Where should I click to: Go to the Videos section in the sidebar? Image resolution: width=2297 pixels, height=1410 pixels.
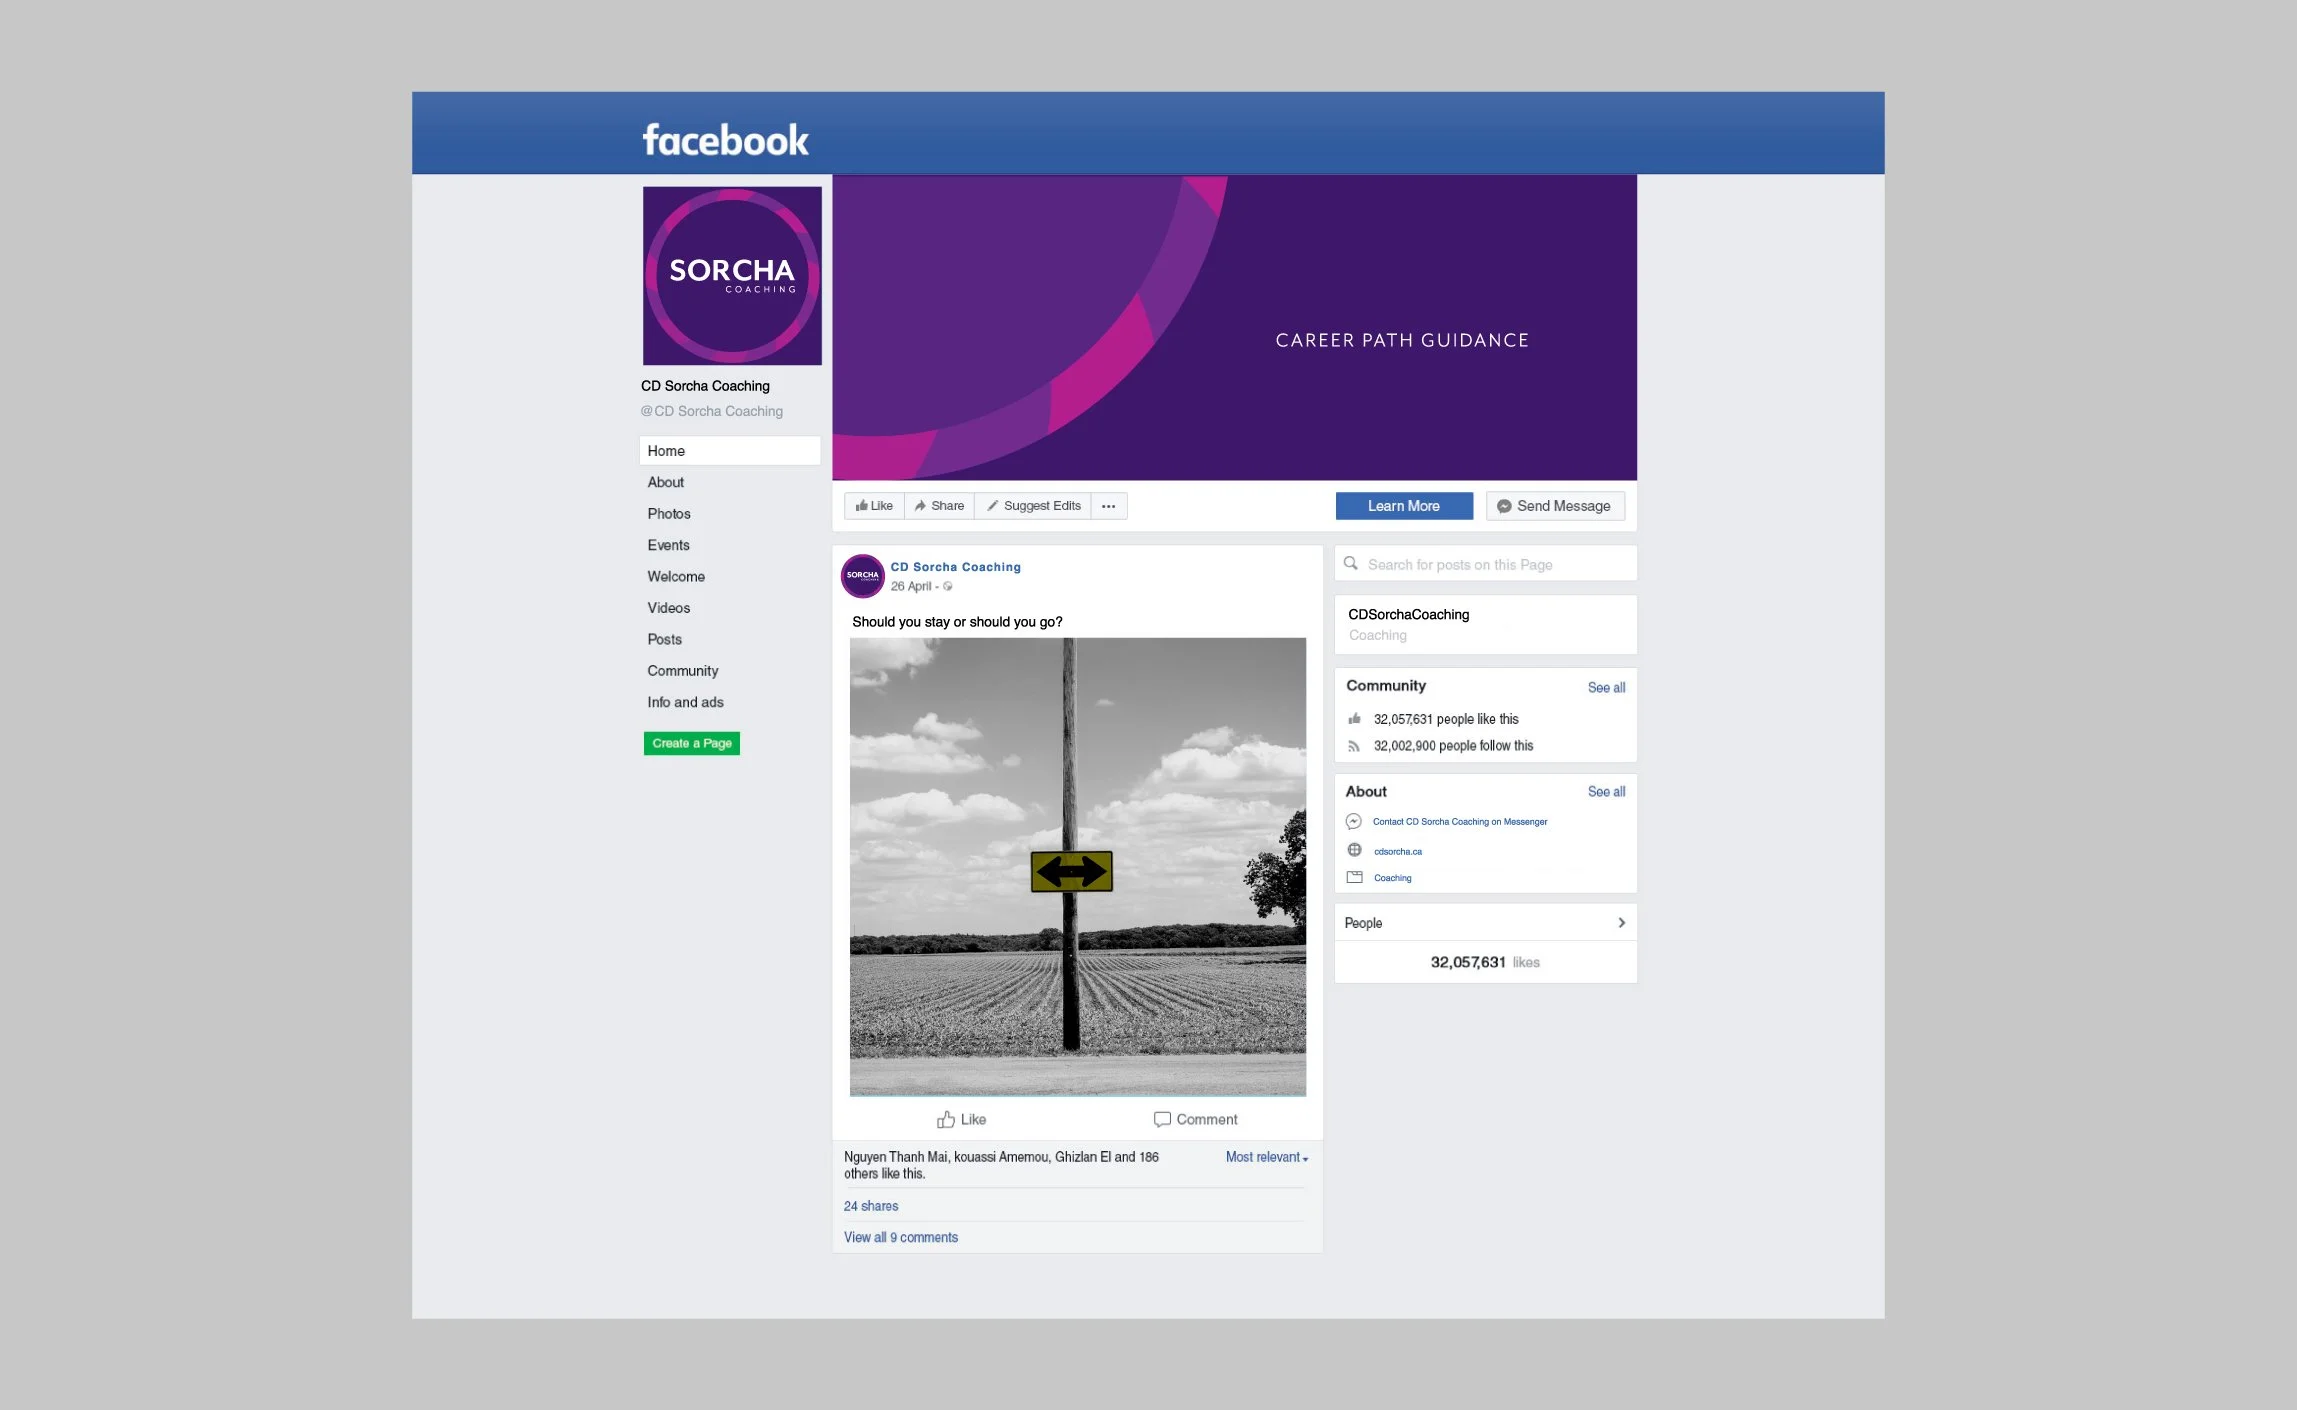pos(668,607)
